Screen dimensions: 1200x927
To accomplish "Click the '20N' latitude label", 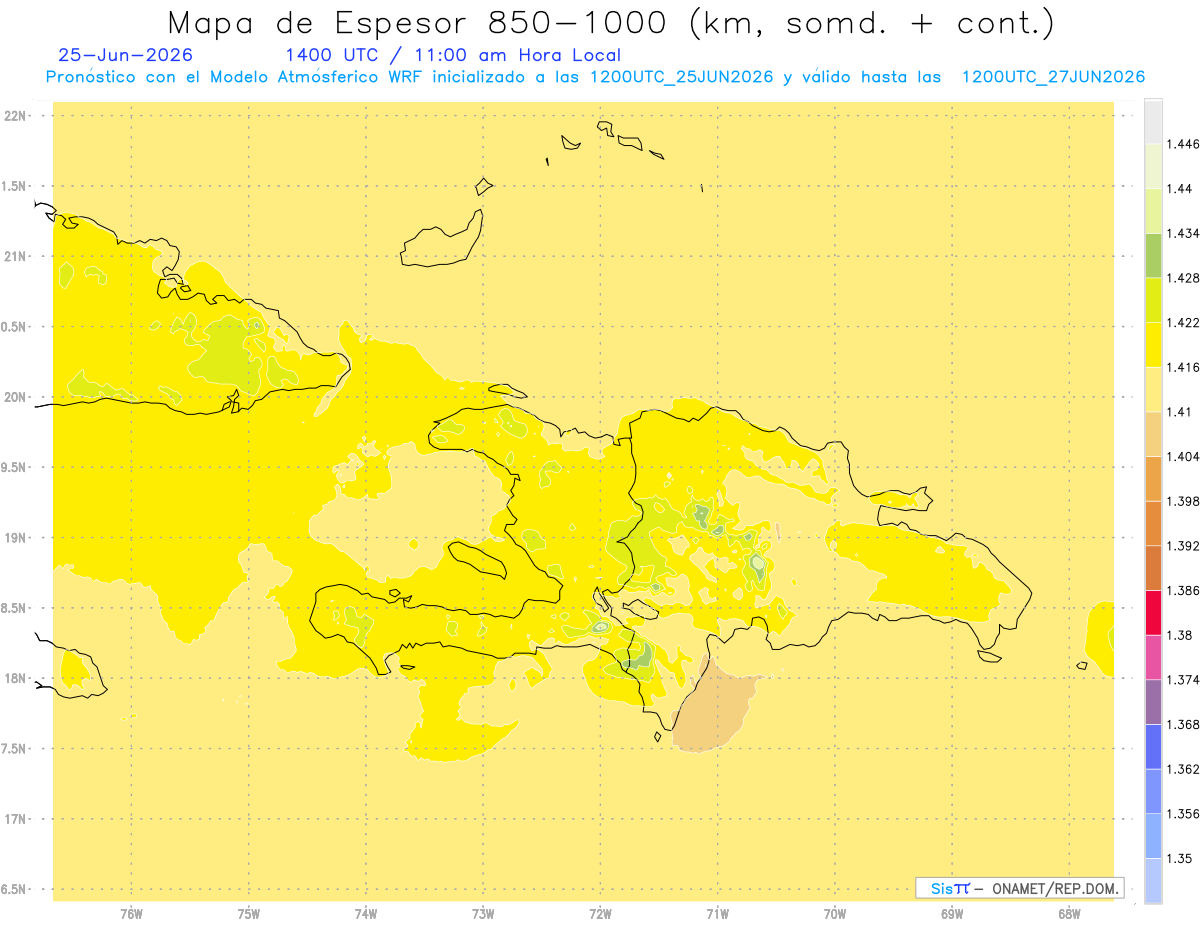I will 15,397.
